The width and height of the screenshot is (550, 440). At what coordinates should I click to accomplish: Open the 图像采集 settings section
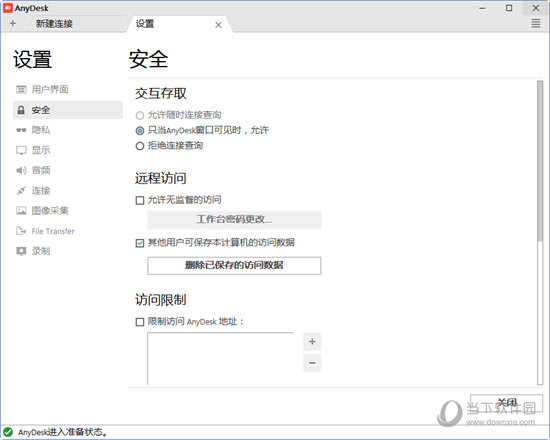click(x=68, y=211)
